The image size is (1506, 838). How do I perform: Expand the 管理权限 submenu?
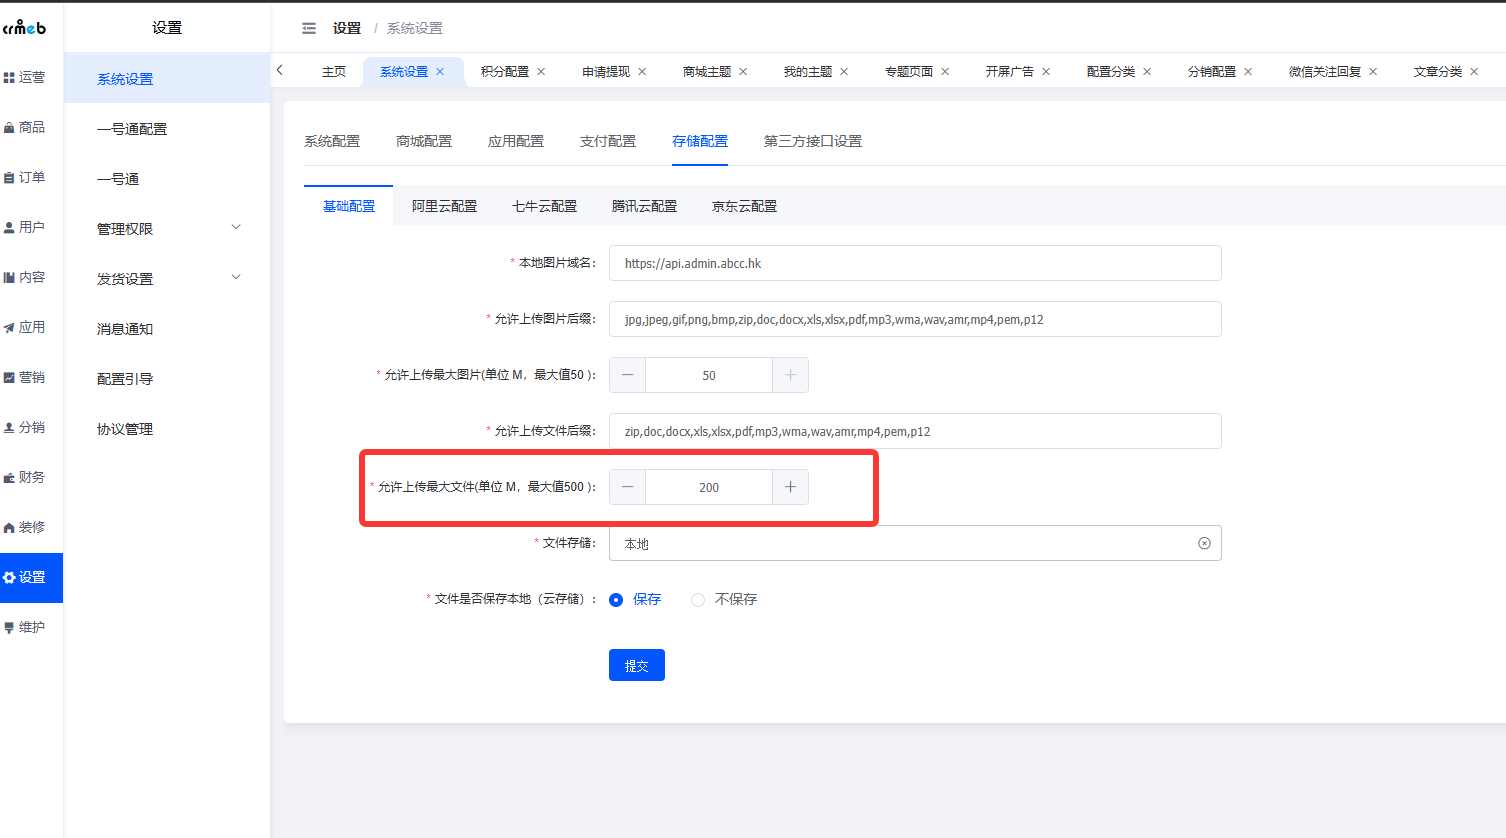tap(166, 228)
